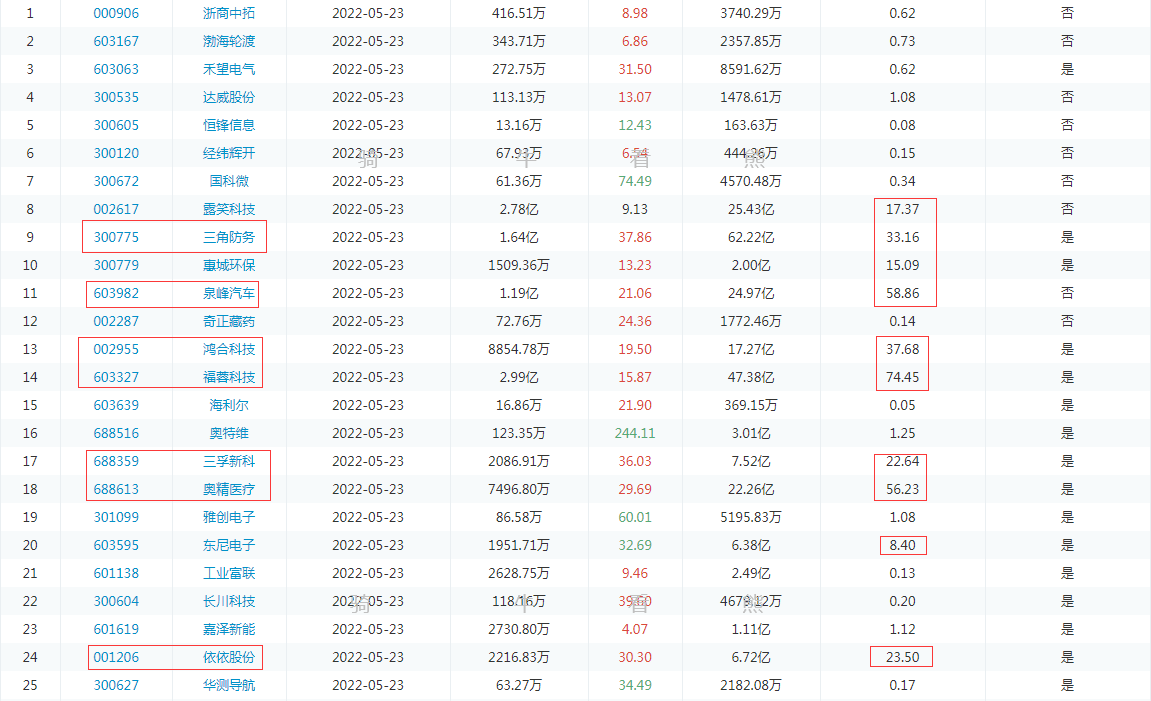1151x701 pixels.
Task: Open the 经纬辉开 stock link
Action: (x=229, y=153)
